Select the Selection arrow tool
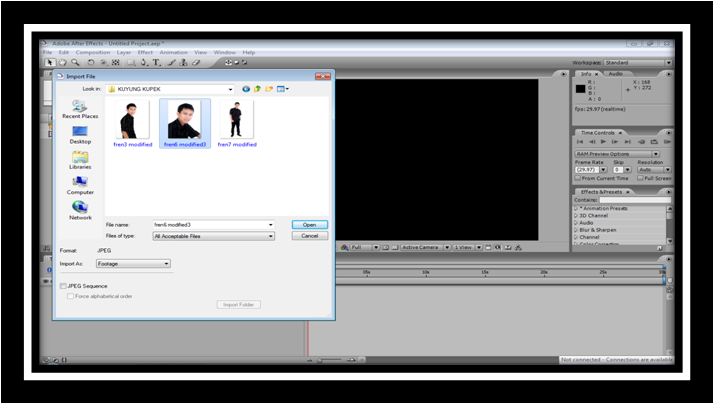Screen dimensions: 714x404 coord(50,62)
